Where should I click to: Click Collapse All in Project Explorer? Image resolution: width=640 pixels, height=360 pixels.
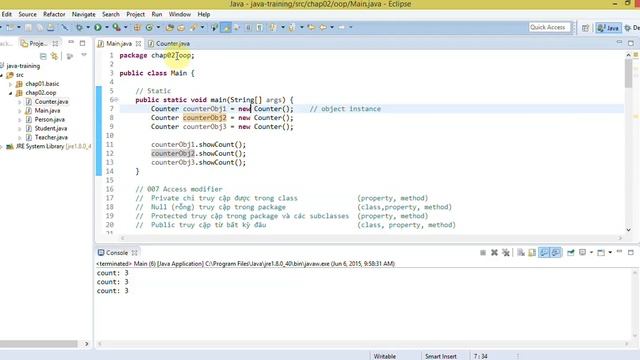43,56
